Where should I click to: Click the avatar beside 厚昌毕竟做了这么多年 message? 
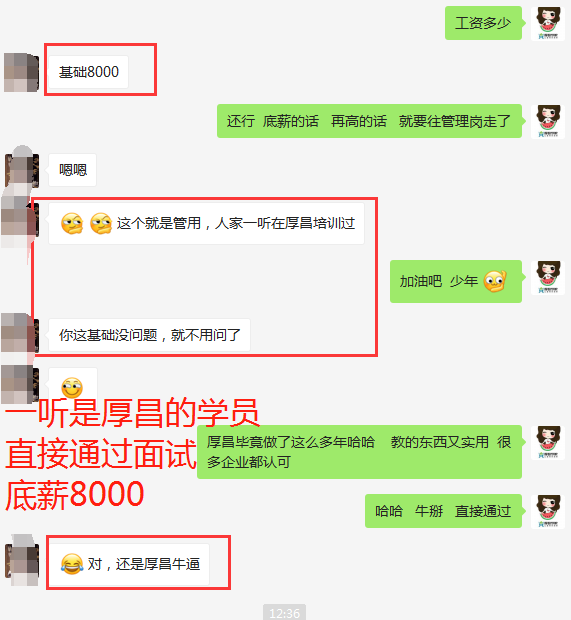tap(548, 442)
